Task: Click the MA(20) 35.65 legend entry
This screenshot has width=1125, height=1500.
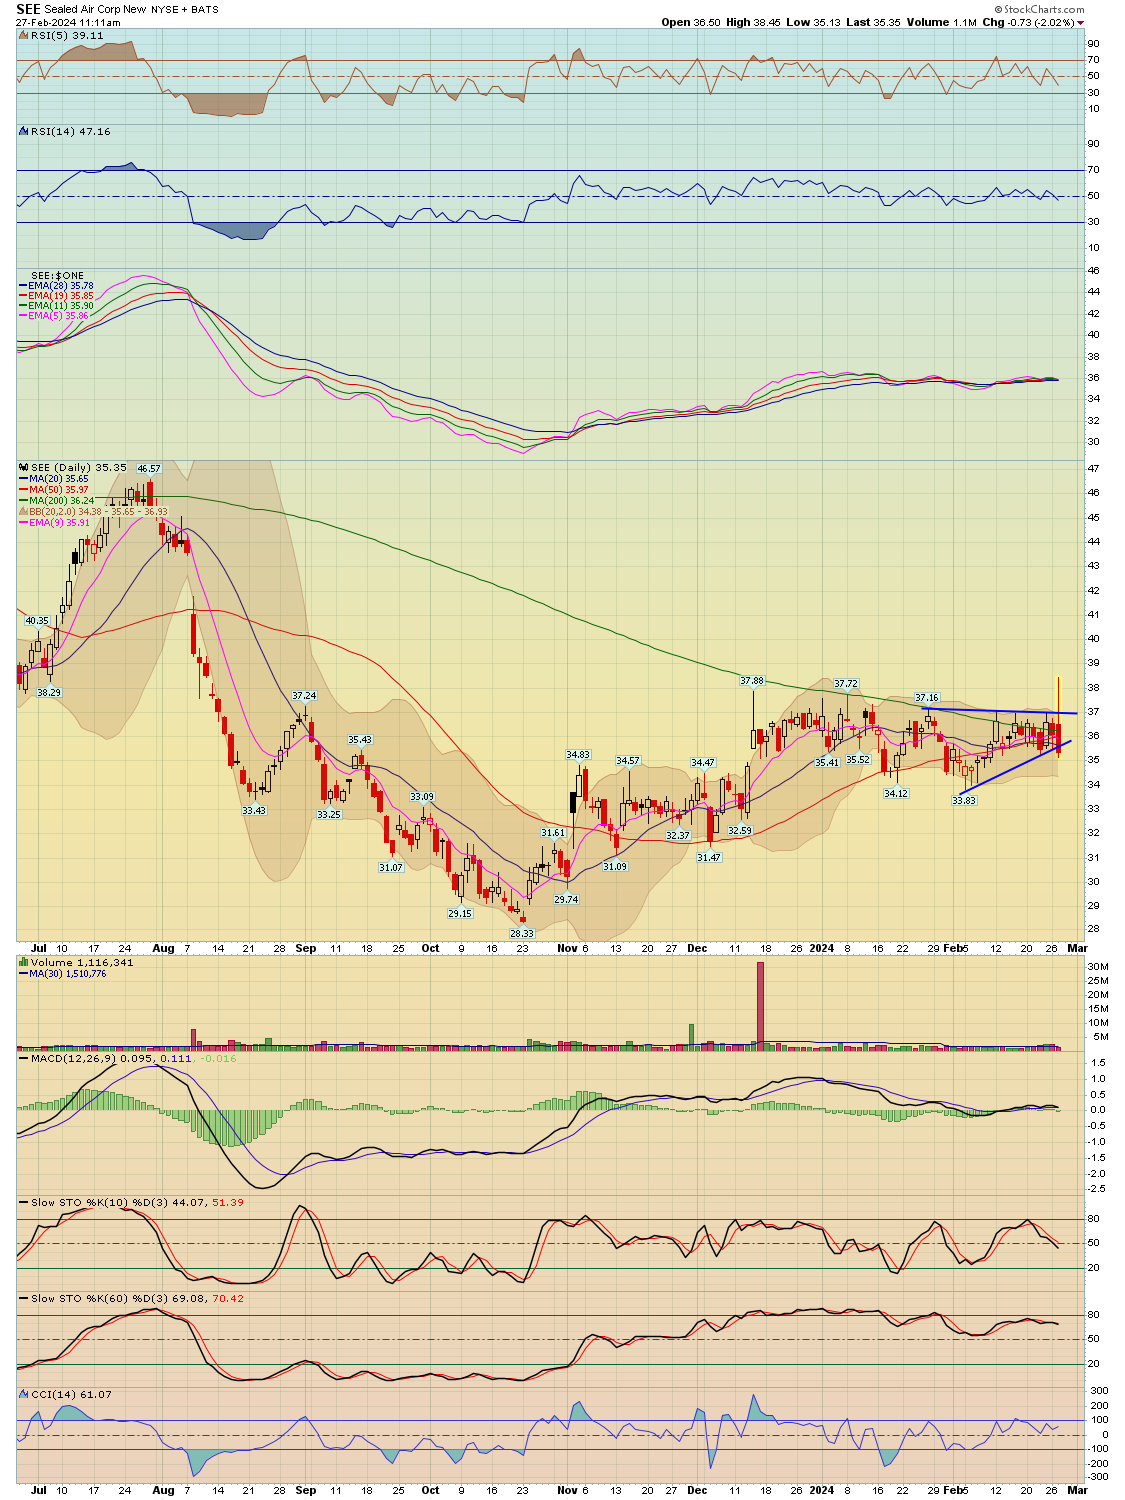Action: [53, 478]
